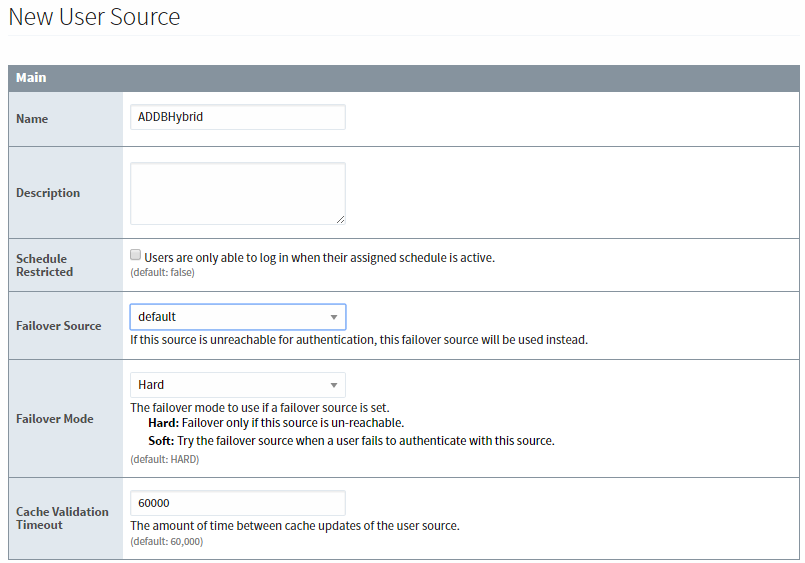Click the Failover Source label
The width and height of the screenshot is (805, 563).
59,326
